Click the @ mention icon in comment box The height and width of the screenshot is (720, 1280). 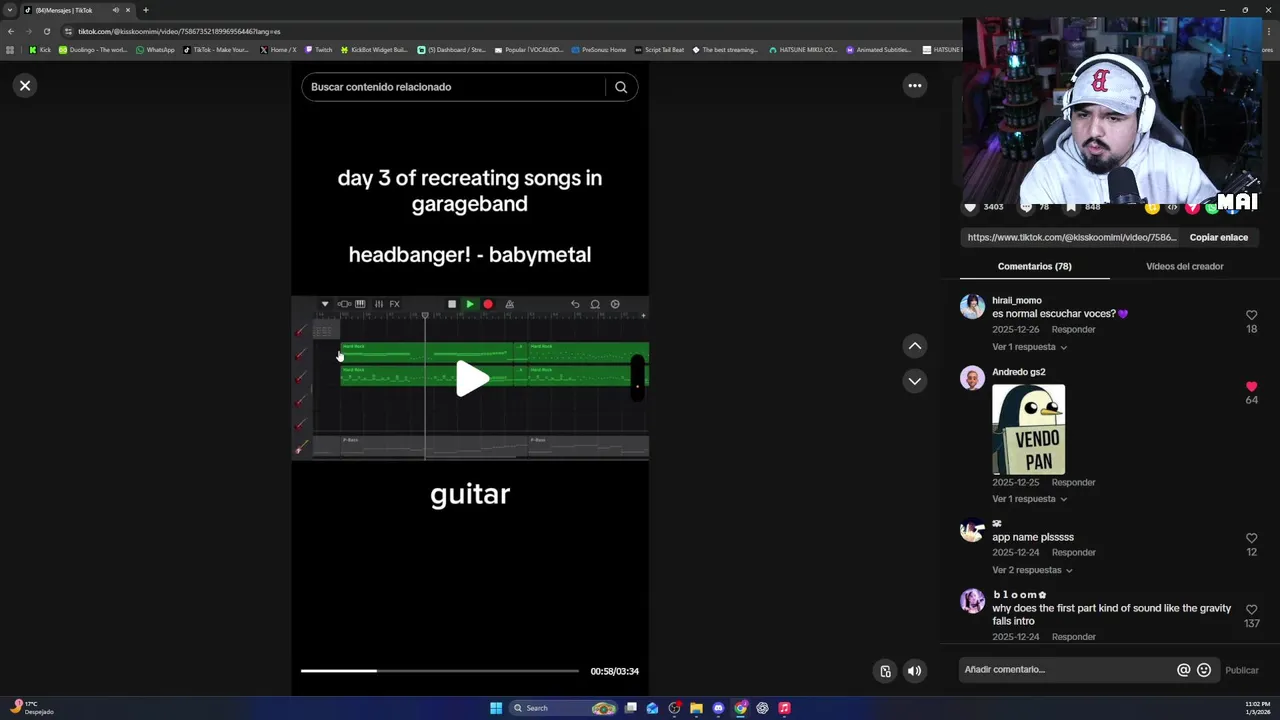(1183, 671)
